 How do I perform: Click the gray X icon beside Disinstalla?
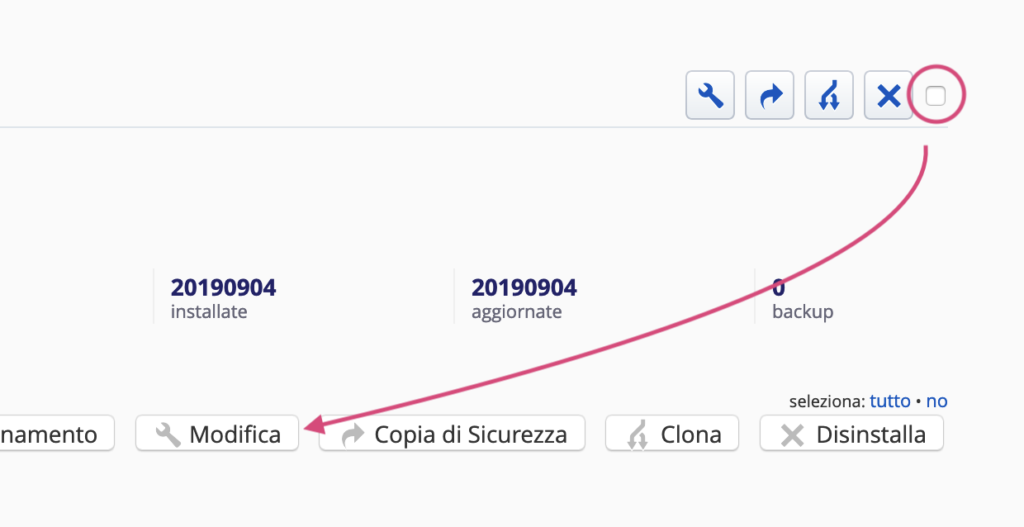pos(792,435)
